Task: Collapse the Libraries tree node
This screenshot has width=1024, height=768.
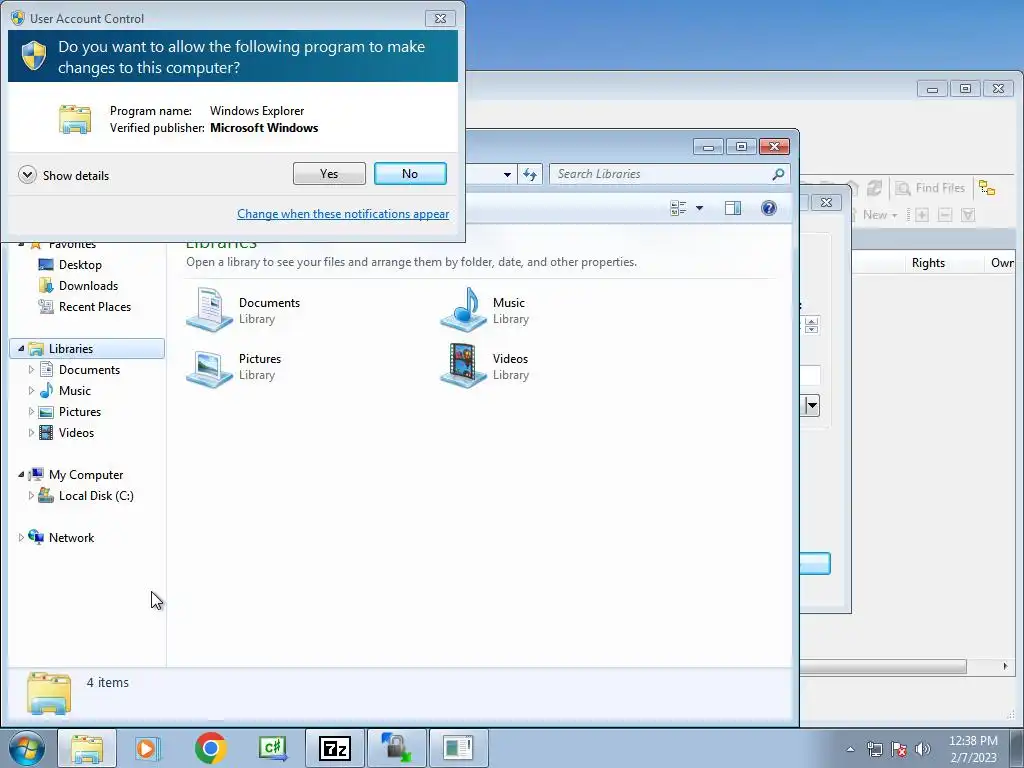Action: pos(21,349)
